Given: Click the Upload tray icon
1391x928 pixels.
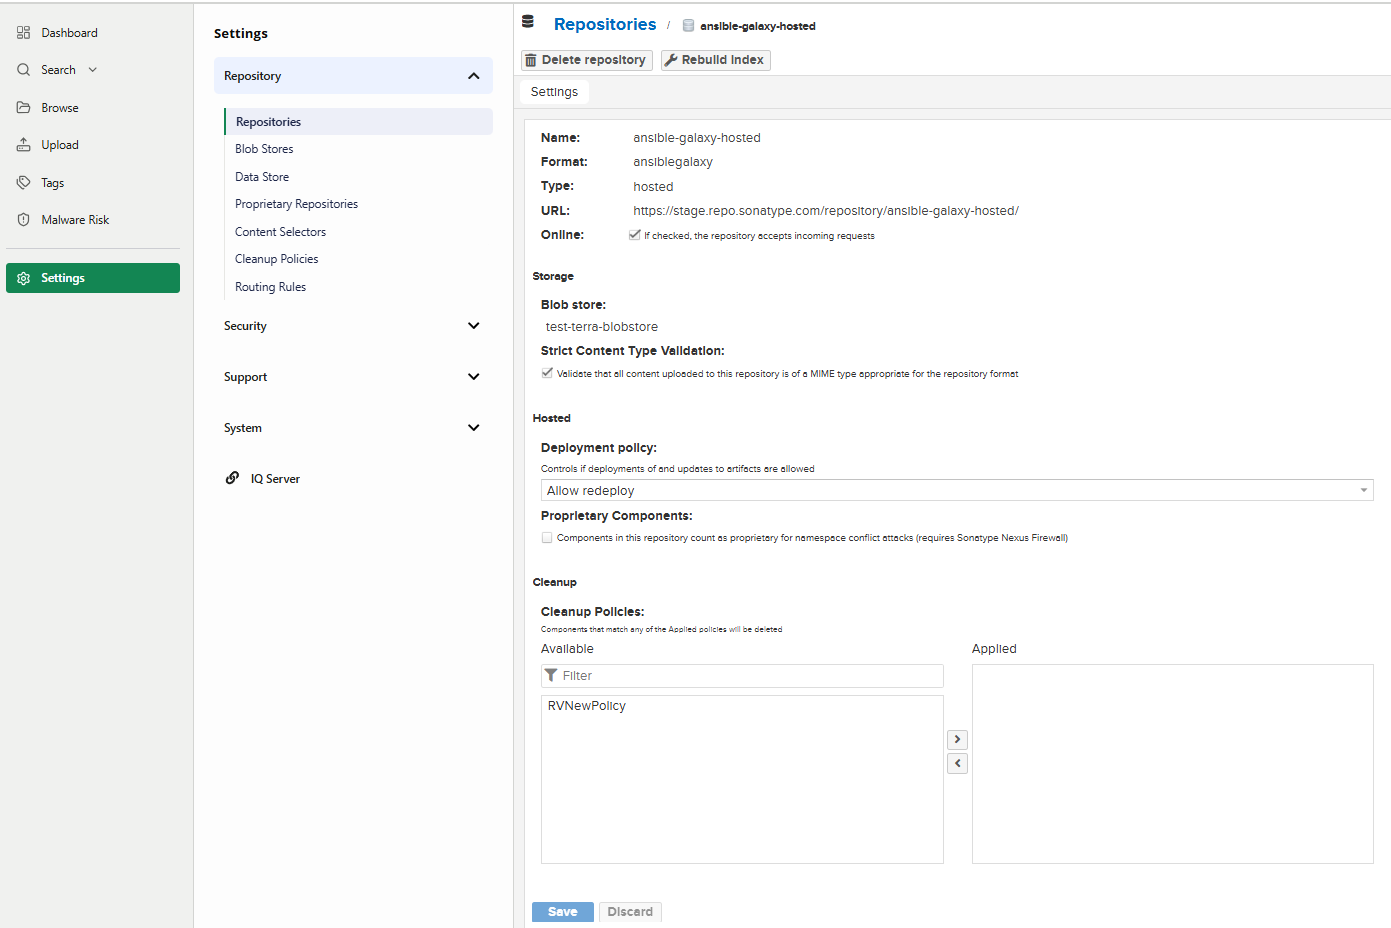Looking at the screenshot, I should point(23,145).
